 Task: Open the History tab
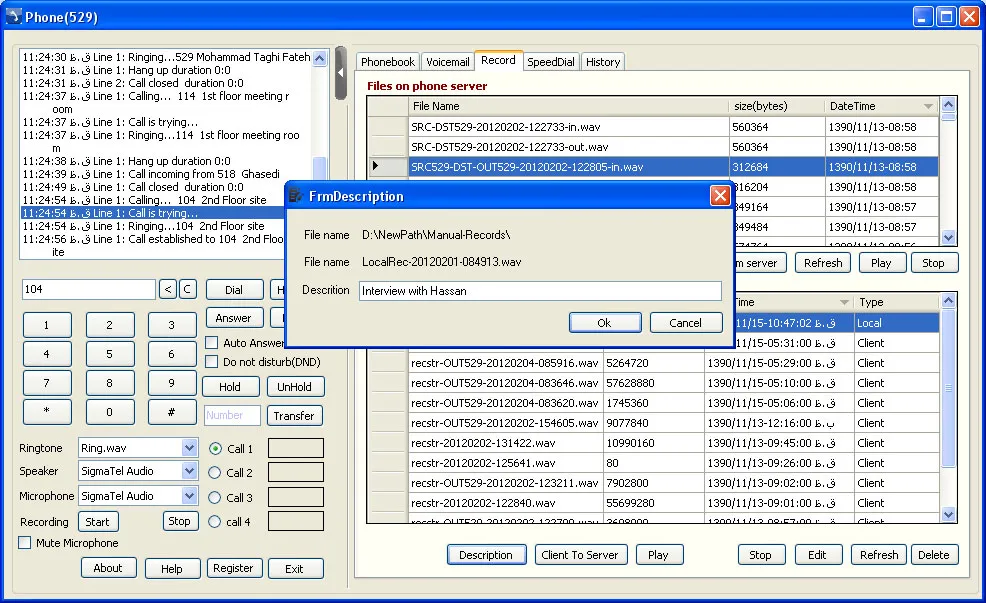pos(603,62)
